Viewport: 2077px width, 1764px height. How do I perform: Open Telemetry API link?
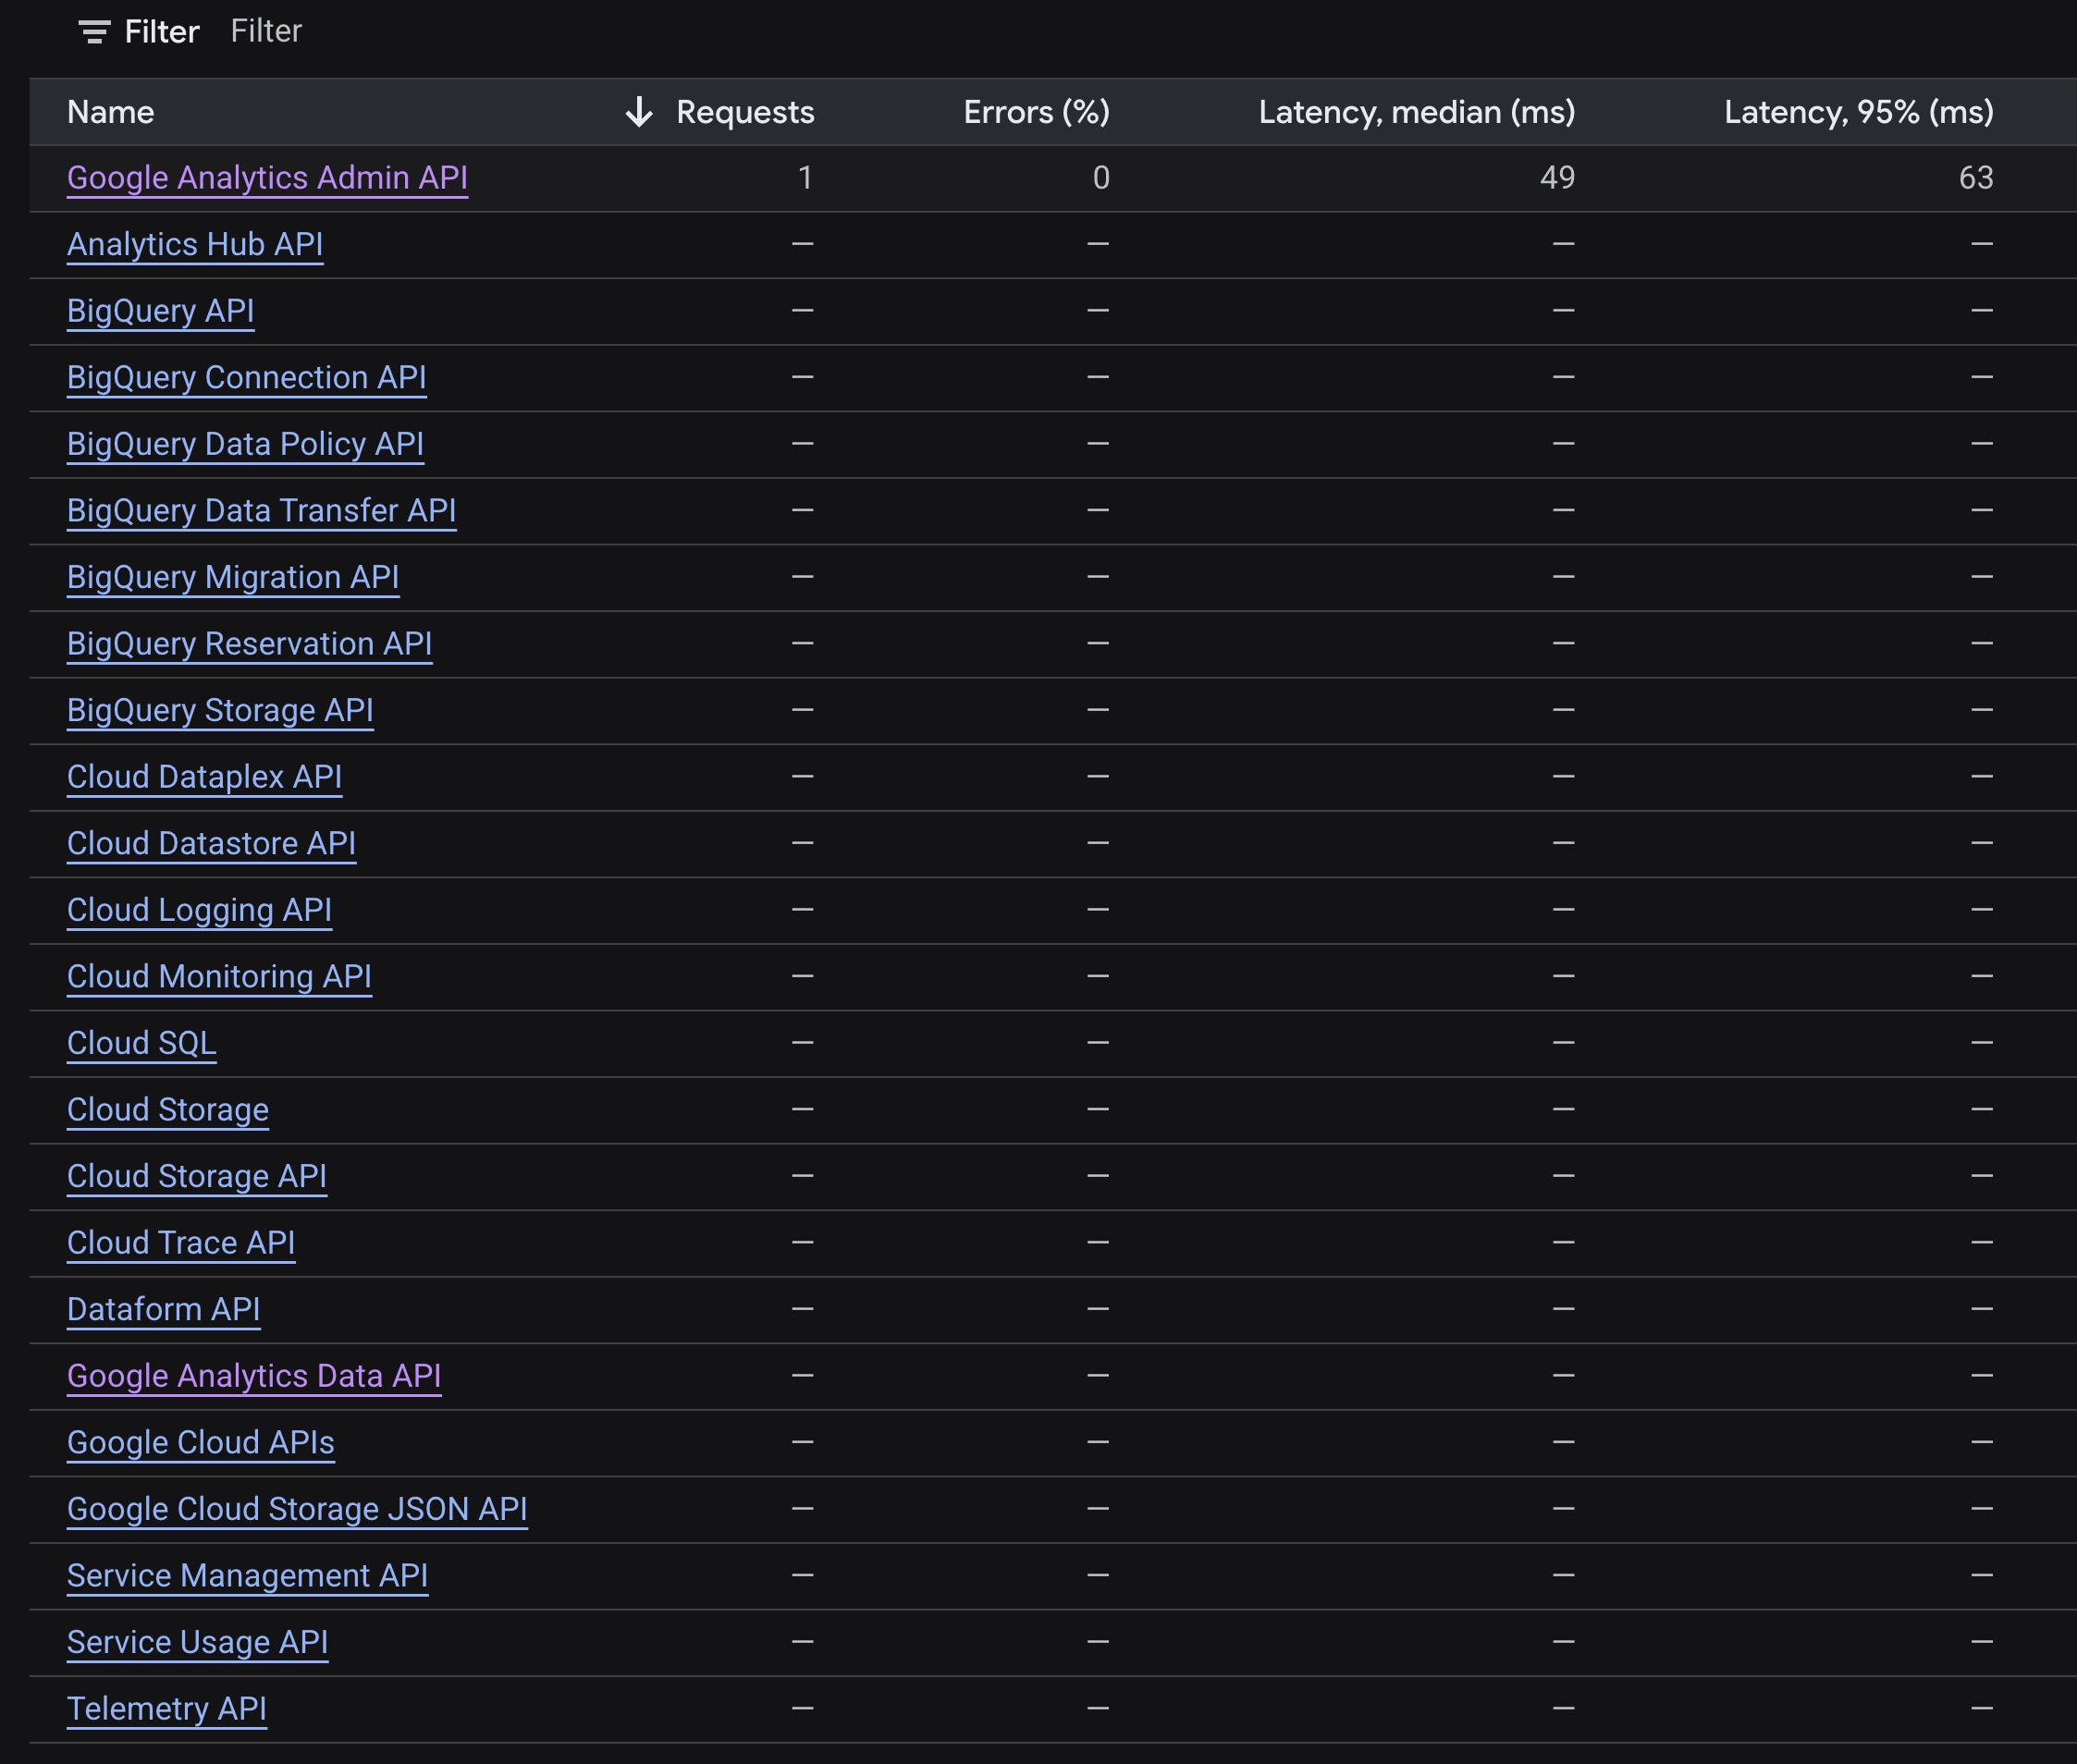click(167, 1709)
